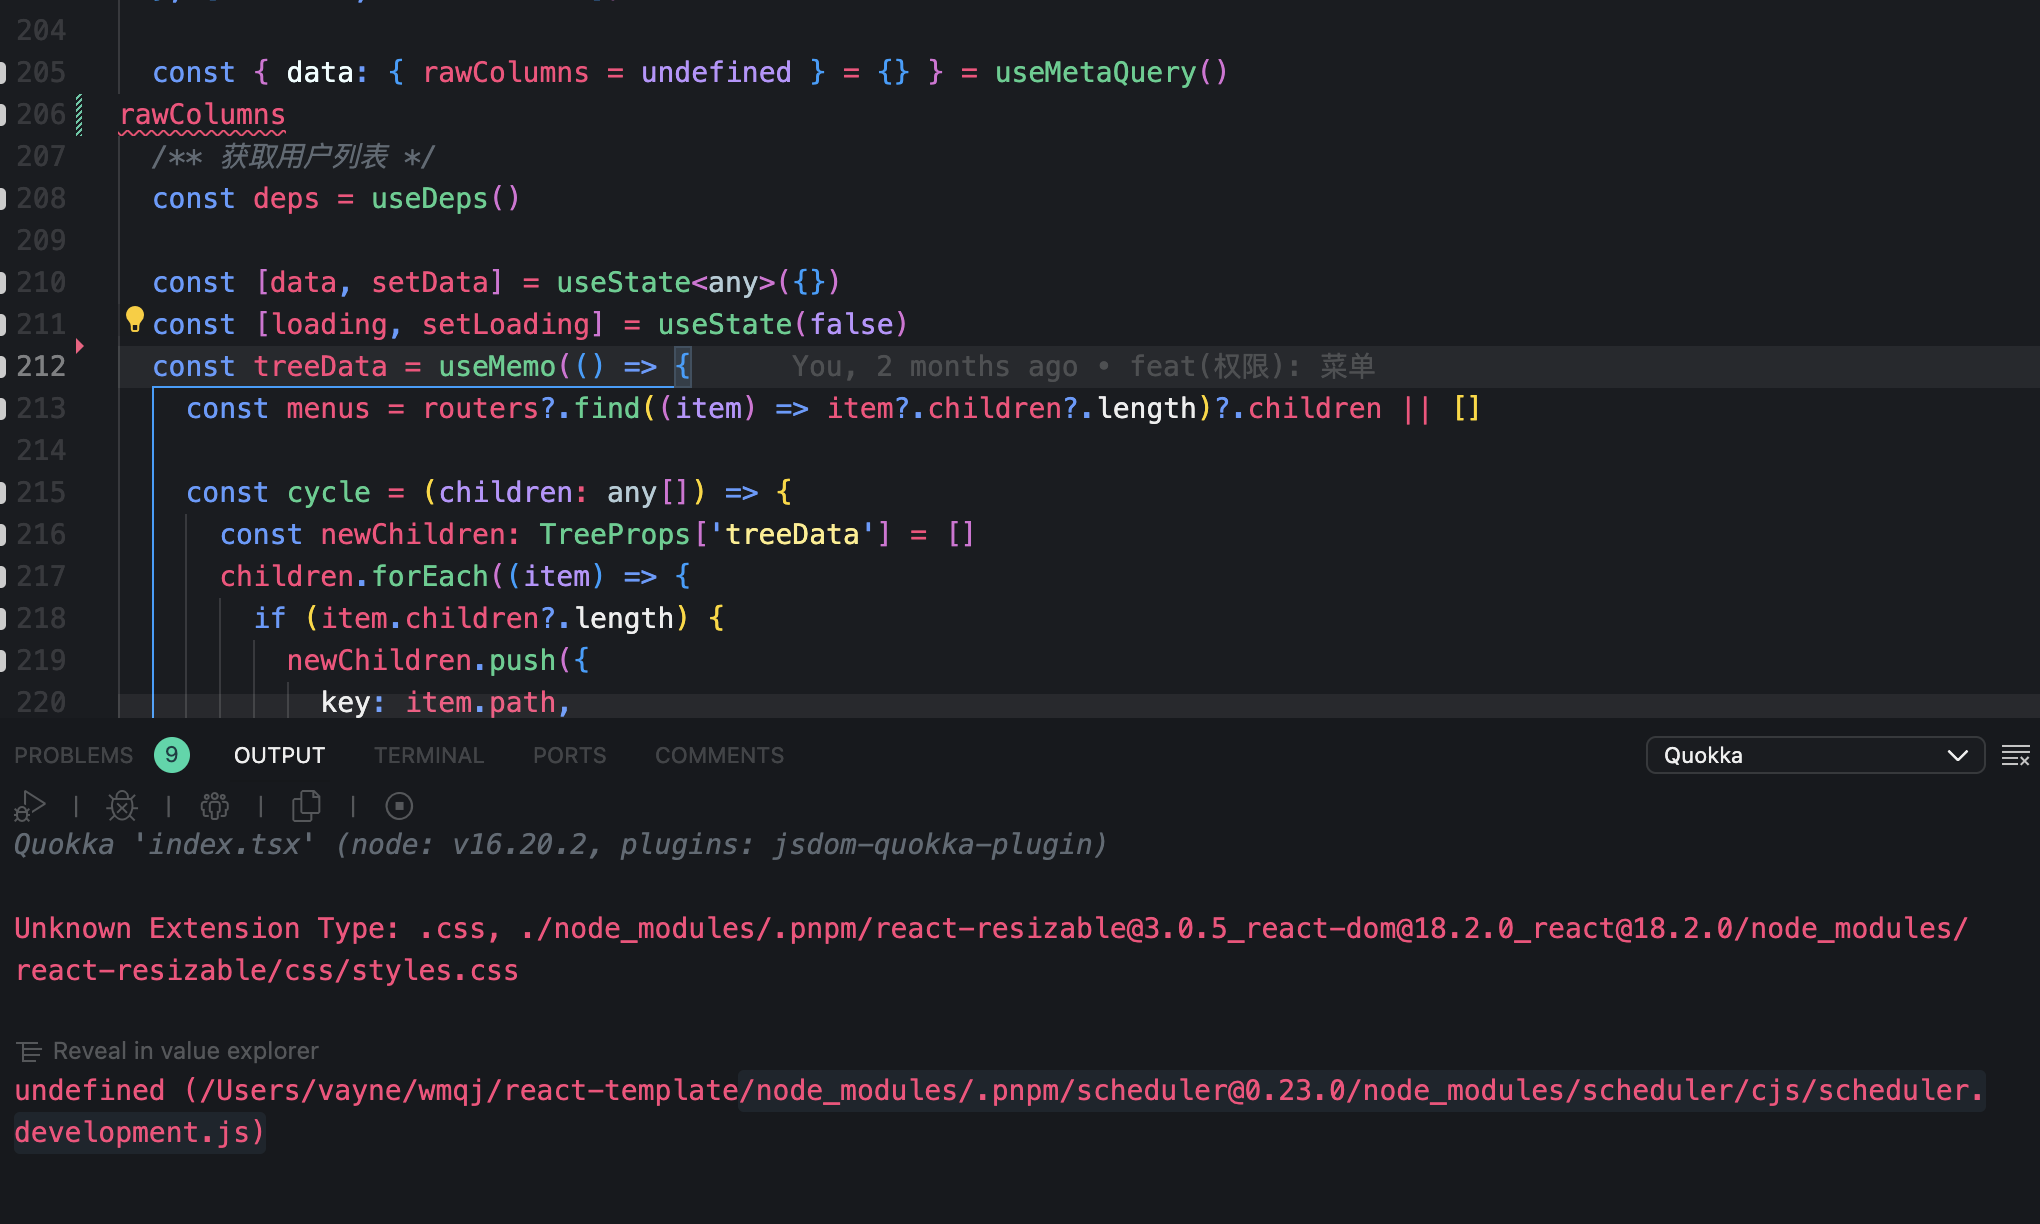Click the run Quokka icon in output toolbar
Screen dimensions: 2040x1224
click(29, 806)
